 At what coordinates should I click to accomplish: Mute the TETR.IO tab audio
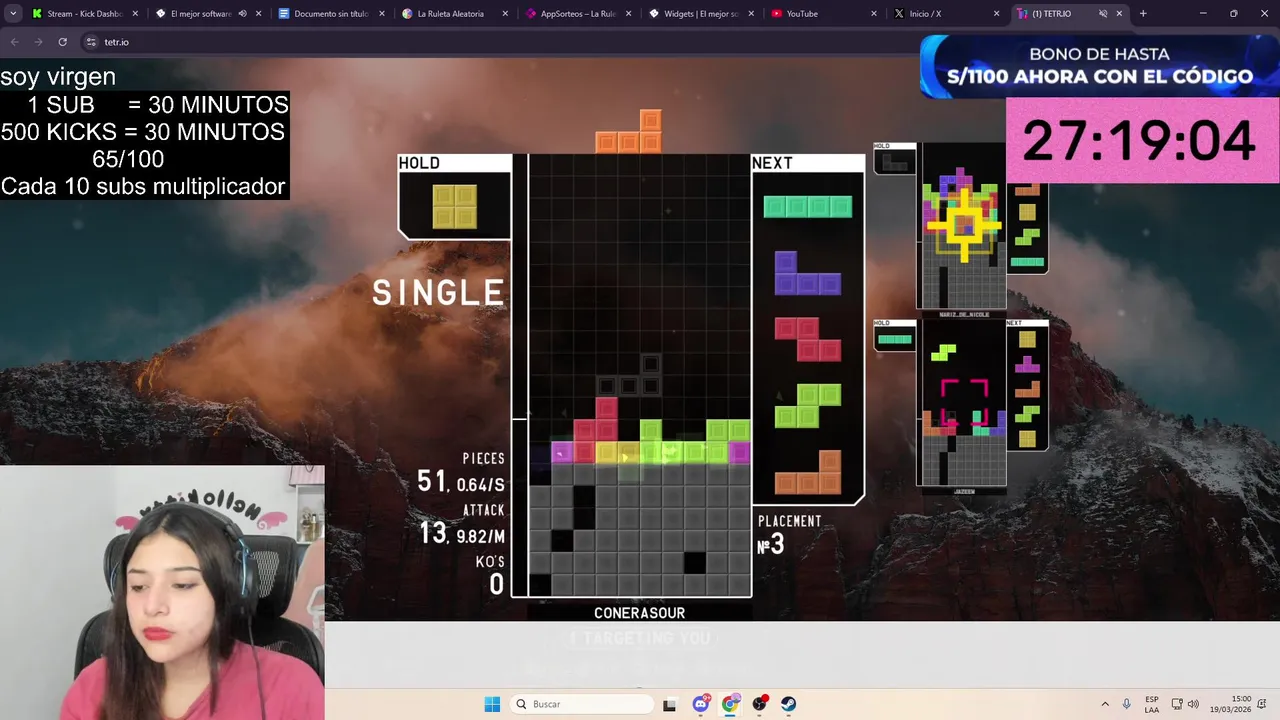click(1103, 14)
